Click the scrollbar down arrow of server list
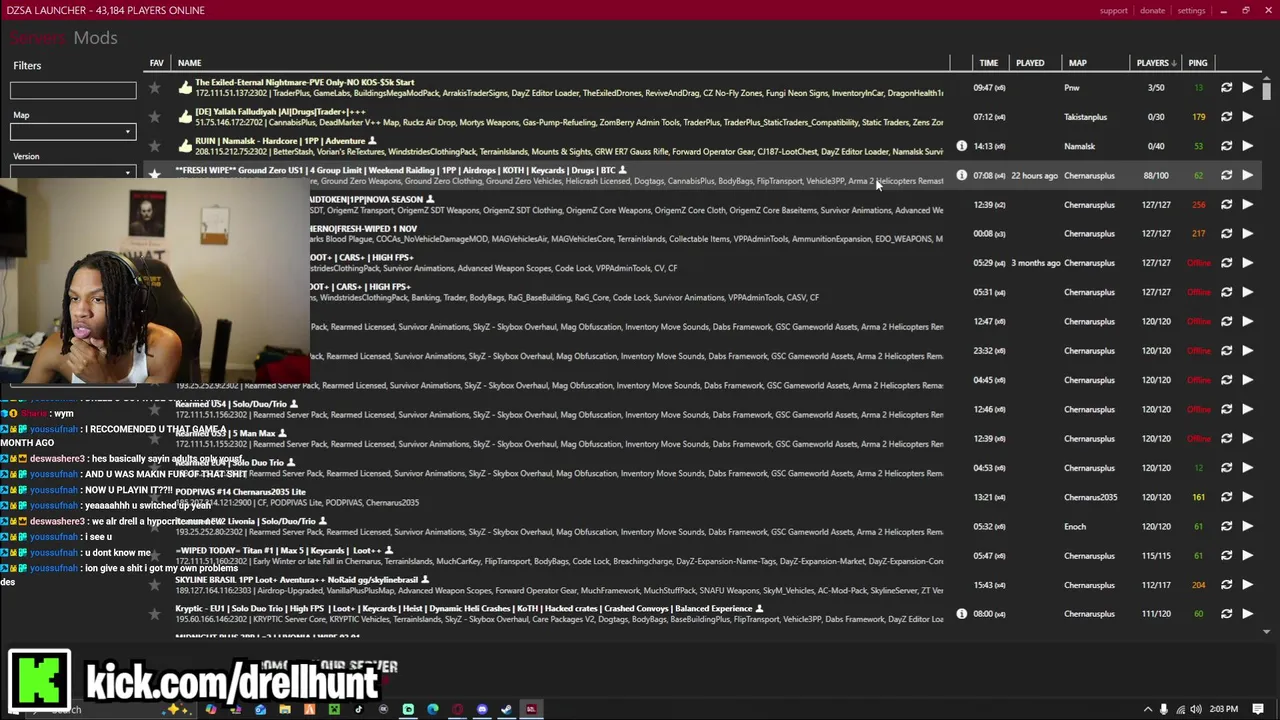 1267,632
